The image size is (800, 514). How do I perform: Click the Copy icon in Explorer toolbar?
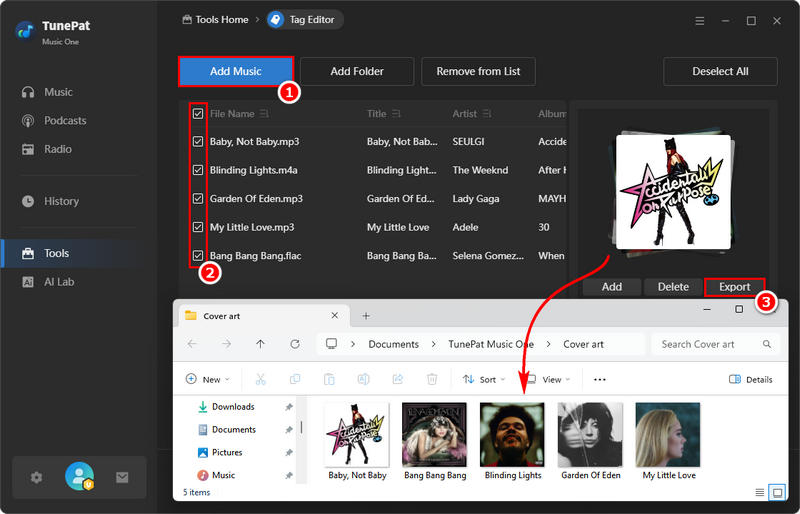295,379
